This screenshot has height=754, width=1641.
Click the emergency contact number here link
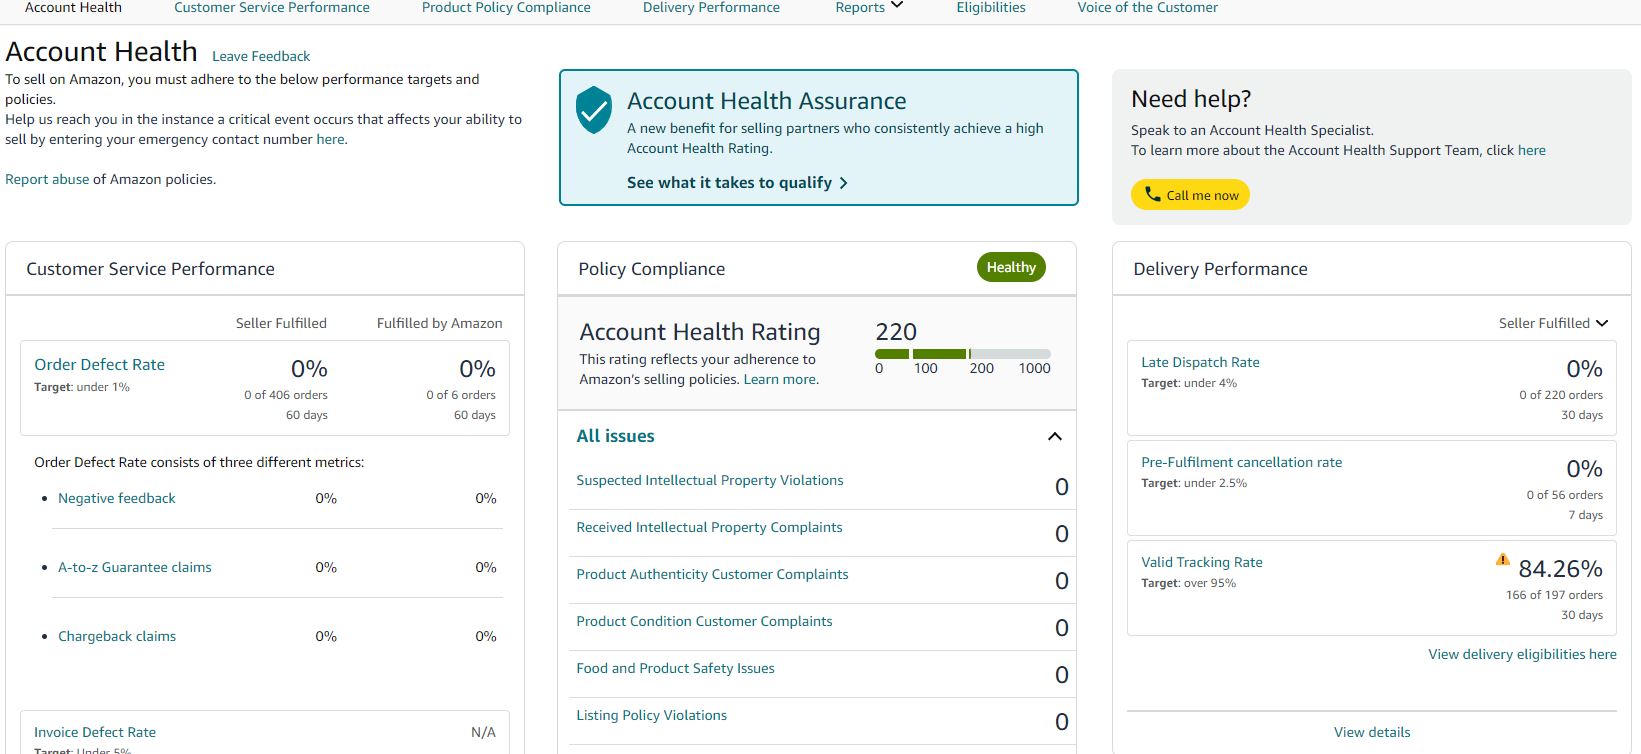coord(330,139)
